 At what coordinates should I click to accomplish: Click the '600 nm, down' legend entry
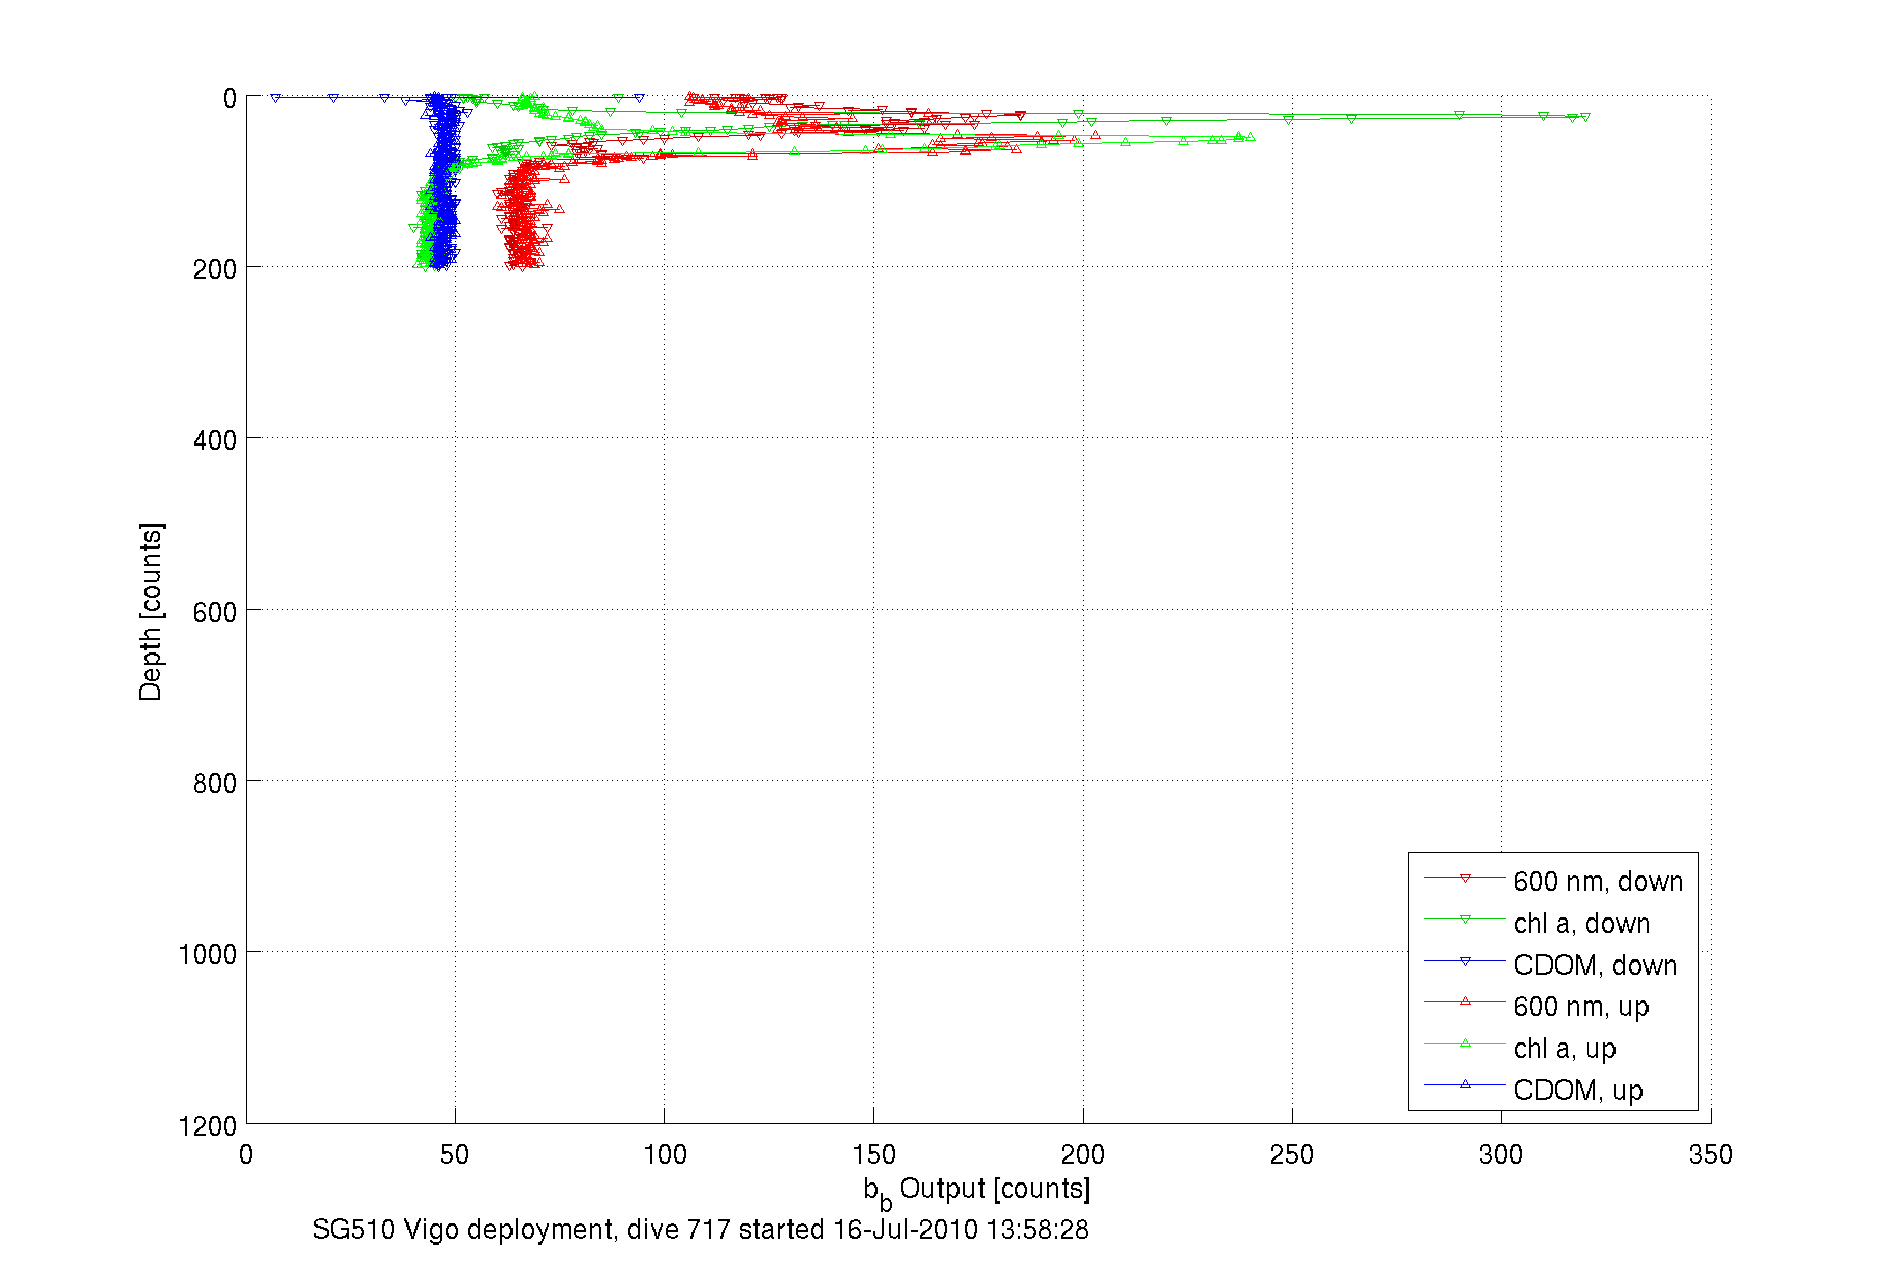(x=1553, y=881)
